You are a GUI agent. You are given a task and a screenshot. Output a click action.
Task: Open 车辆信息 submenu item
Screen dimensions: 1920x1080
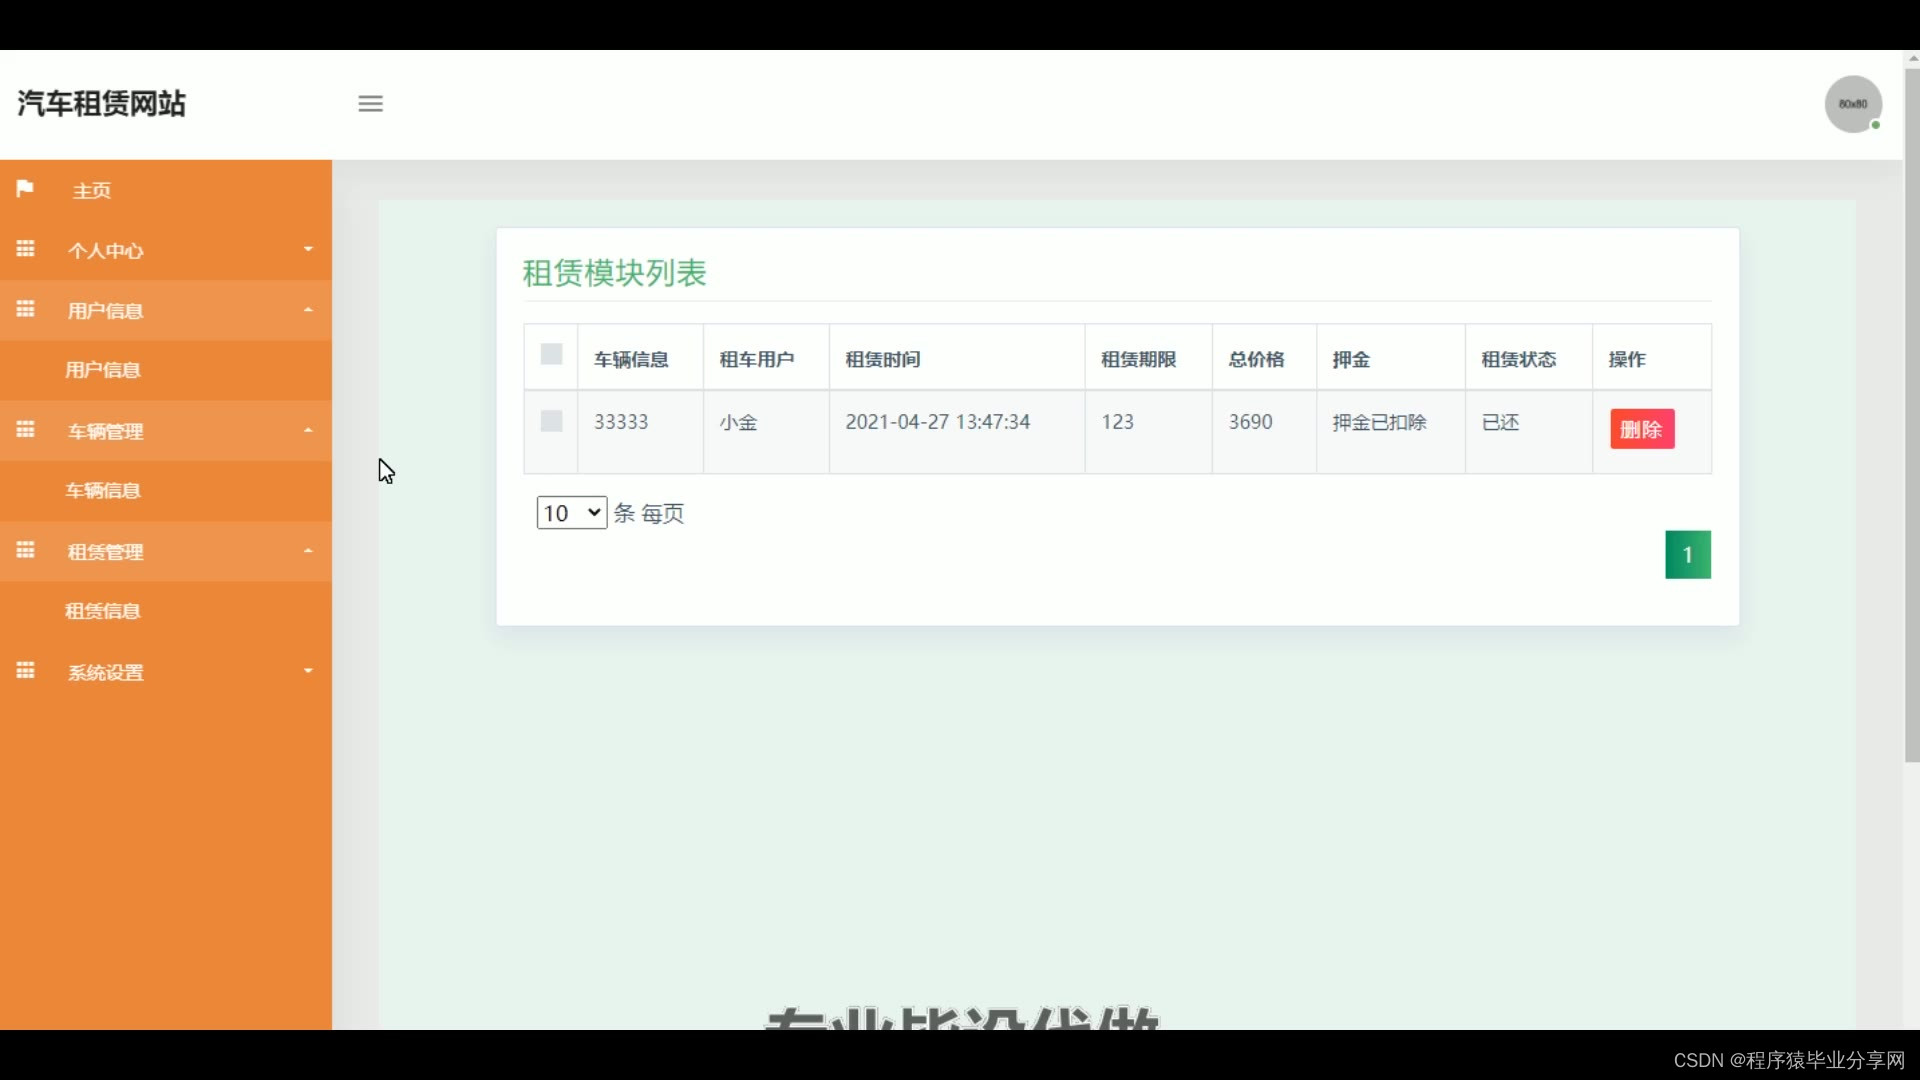(103, 491)
